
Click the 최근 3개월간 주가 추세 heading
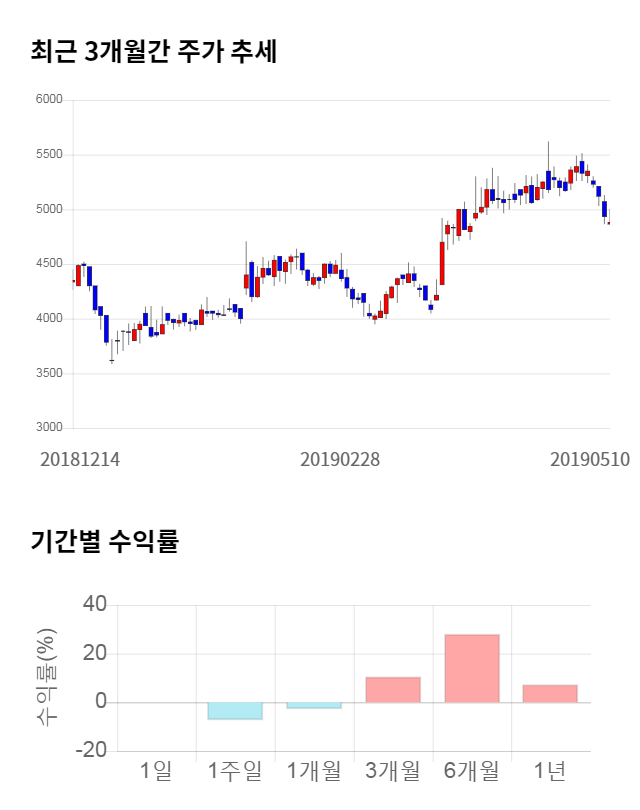click(154, 52)
